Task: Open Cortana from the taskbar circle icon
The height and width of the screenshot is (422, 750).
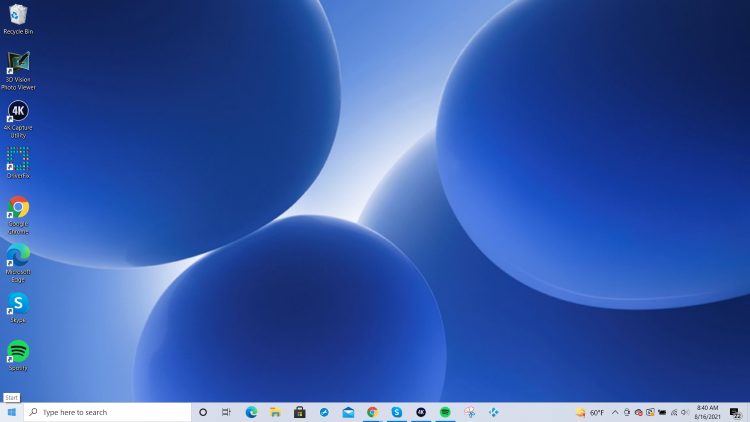Action: click(203, 412)
